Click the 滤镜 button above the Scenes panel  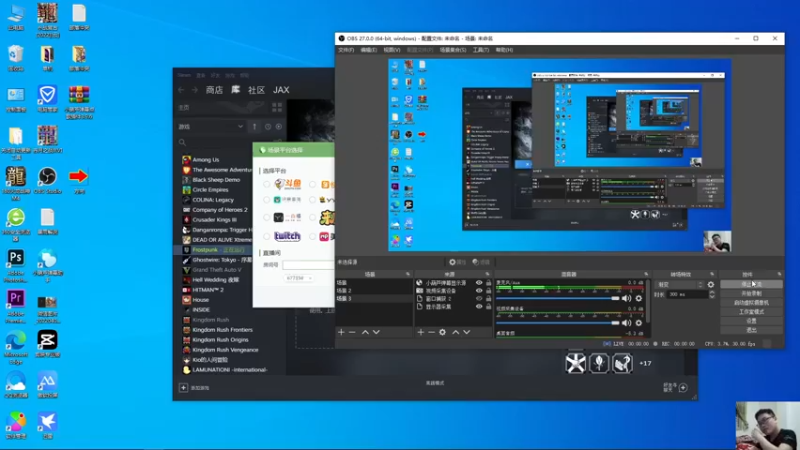pyautogui.click(x=481, y=262)
